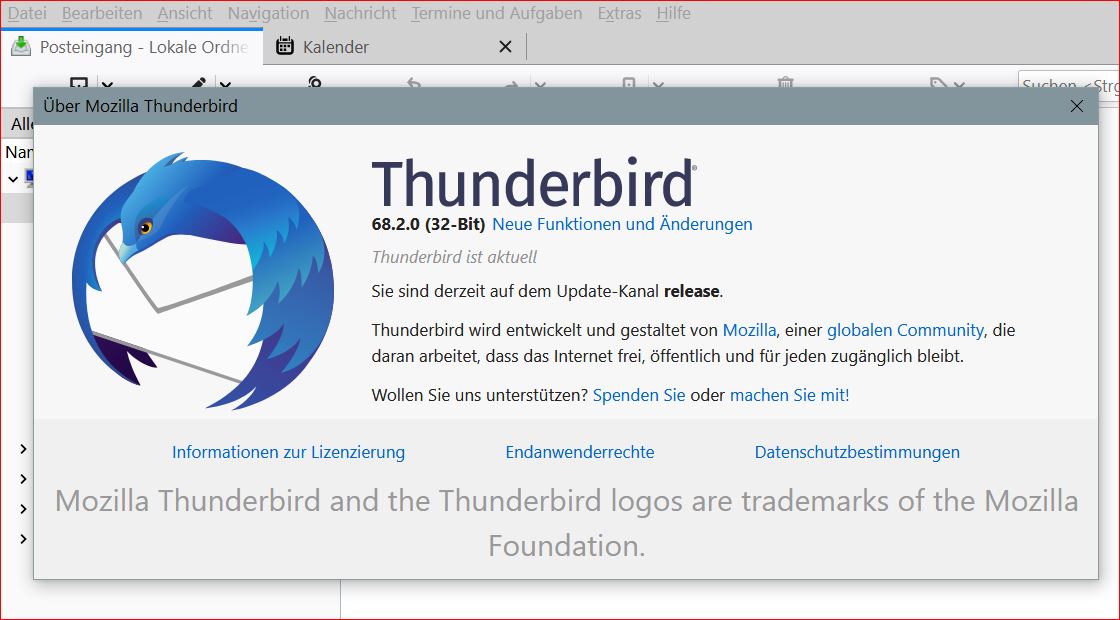Open the Termine und Aufgaben menu
Image resolution: width=1120 pixels, height=620 pixels.
[496, 13]
